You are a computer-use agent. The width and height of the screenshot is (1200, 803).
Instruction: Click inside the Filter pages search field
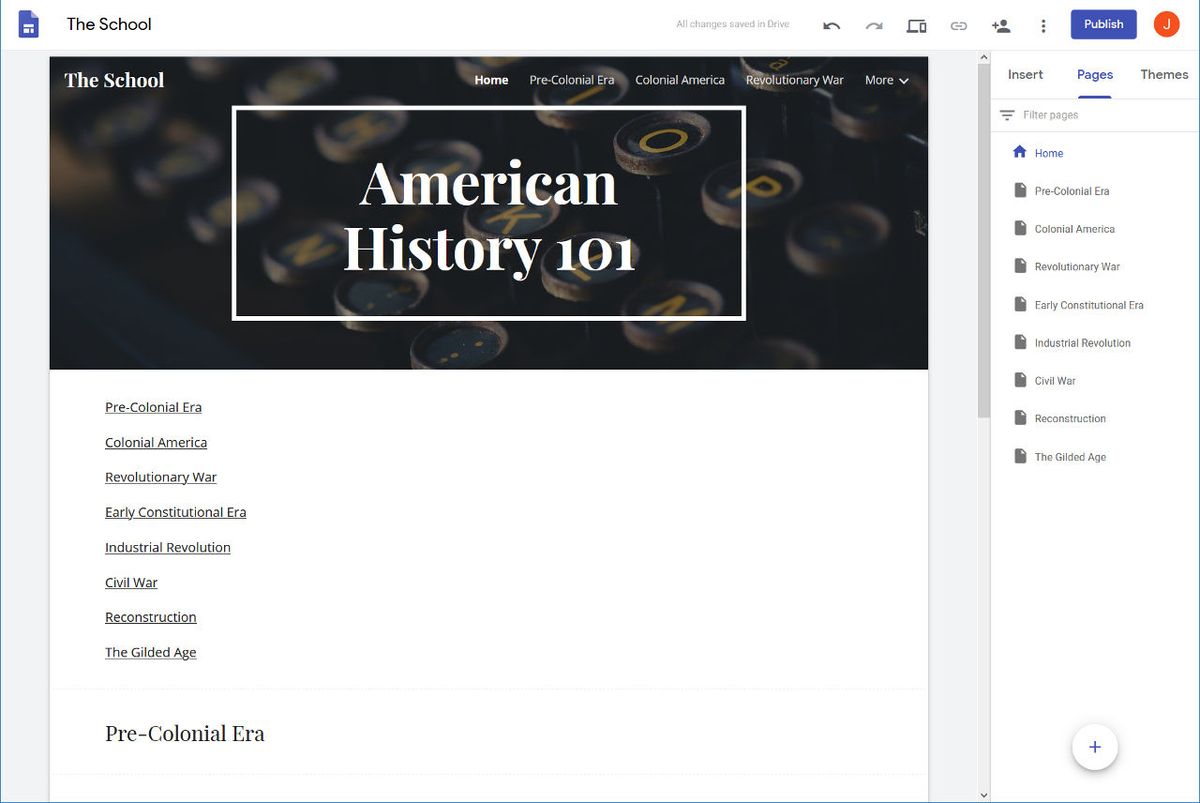(x=1060, y=114)
